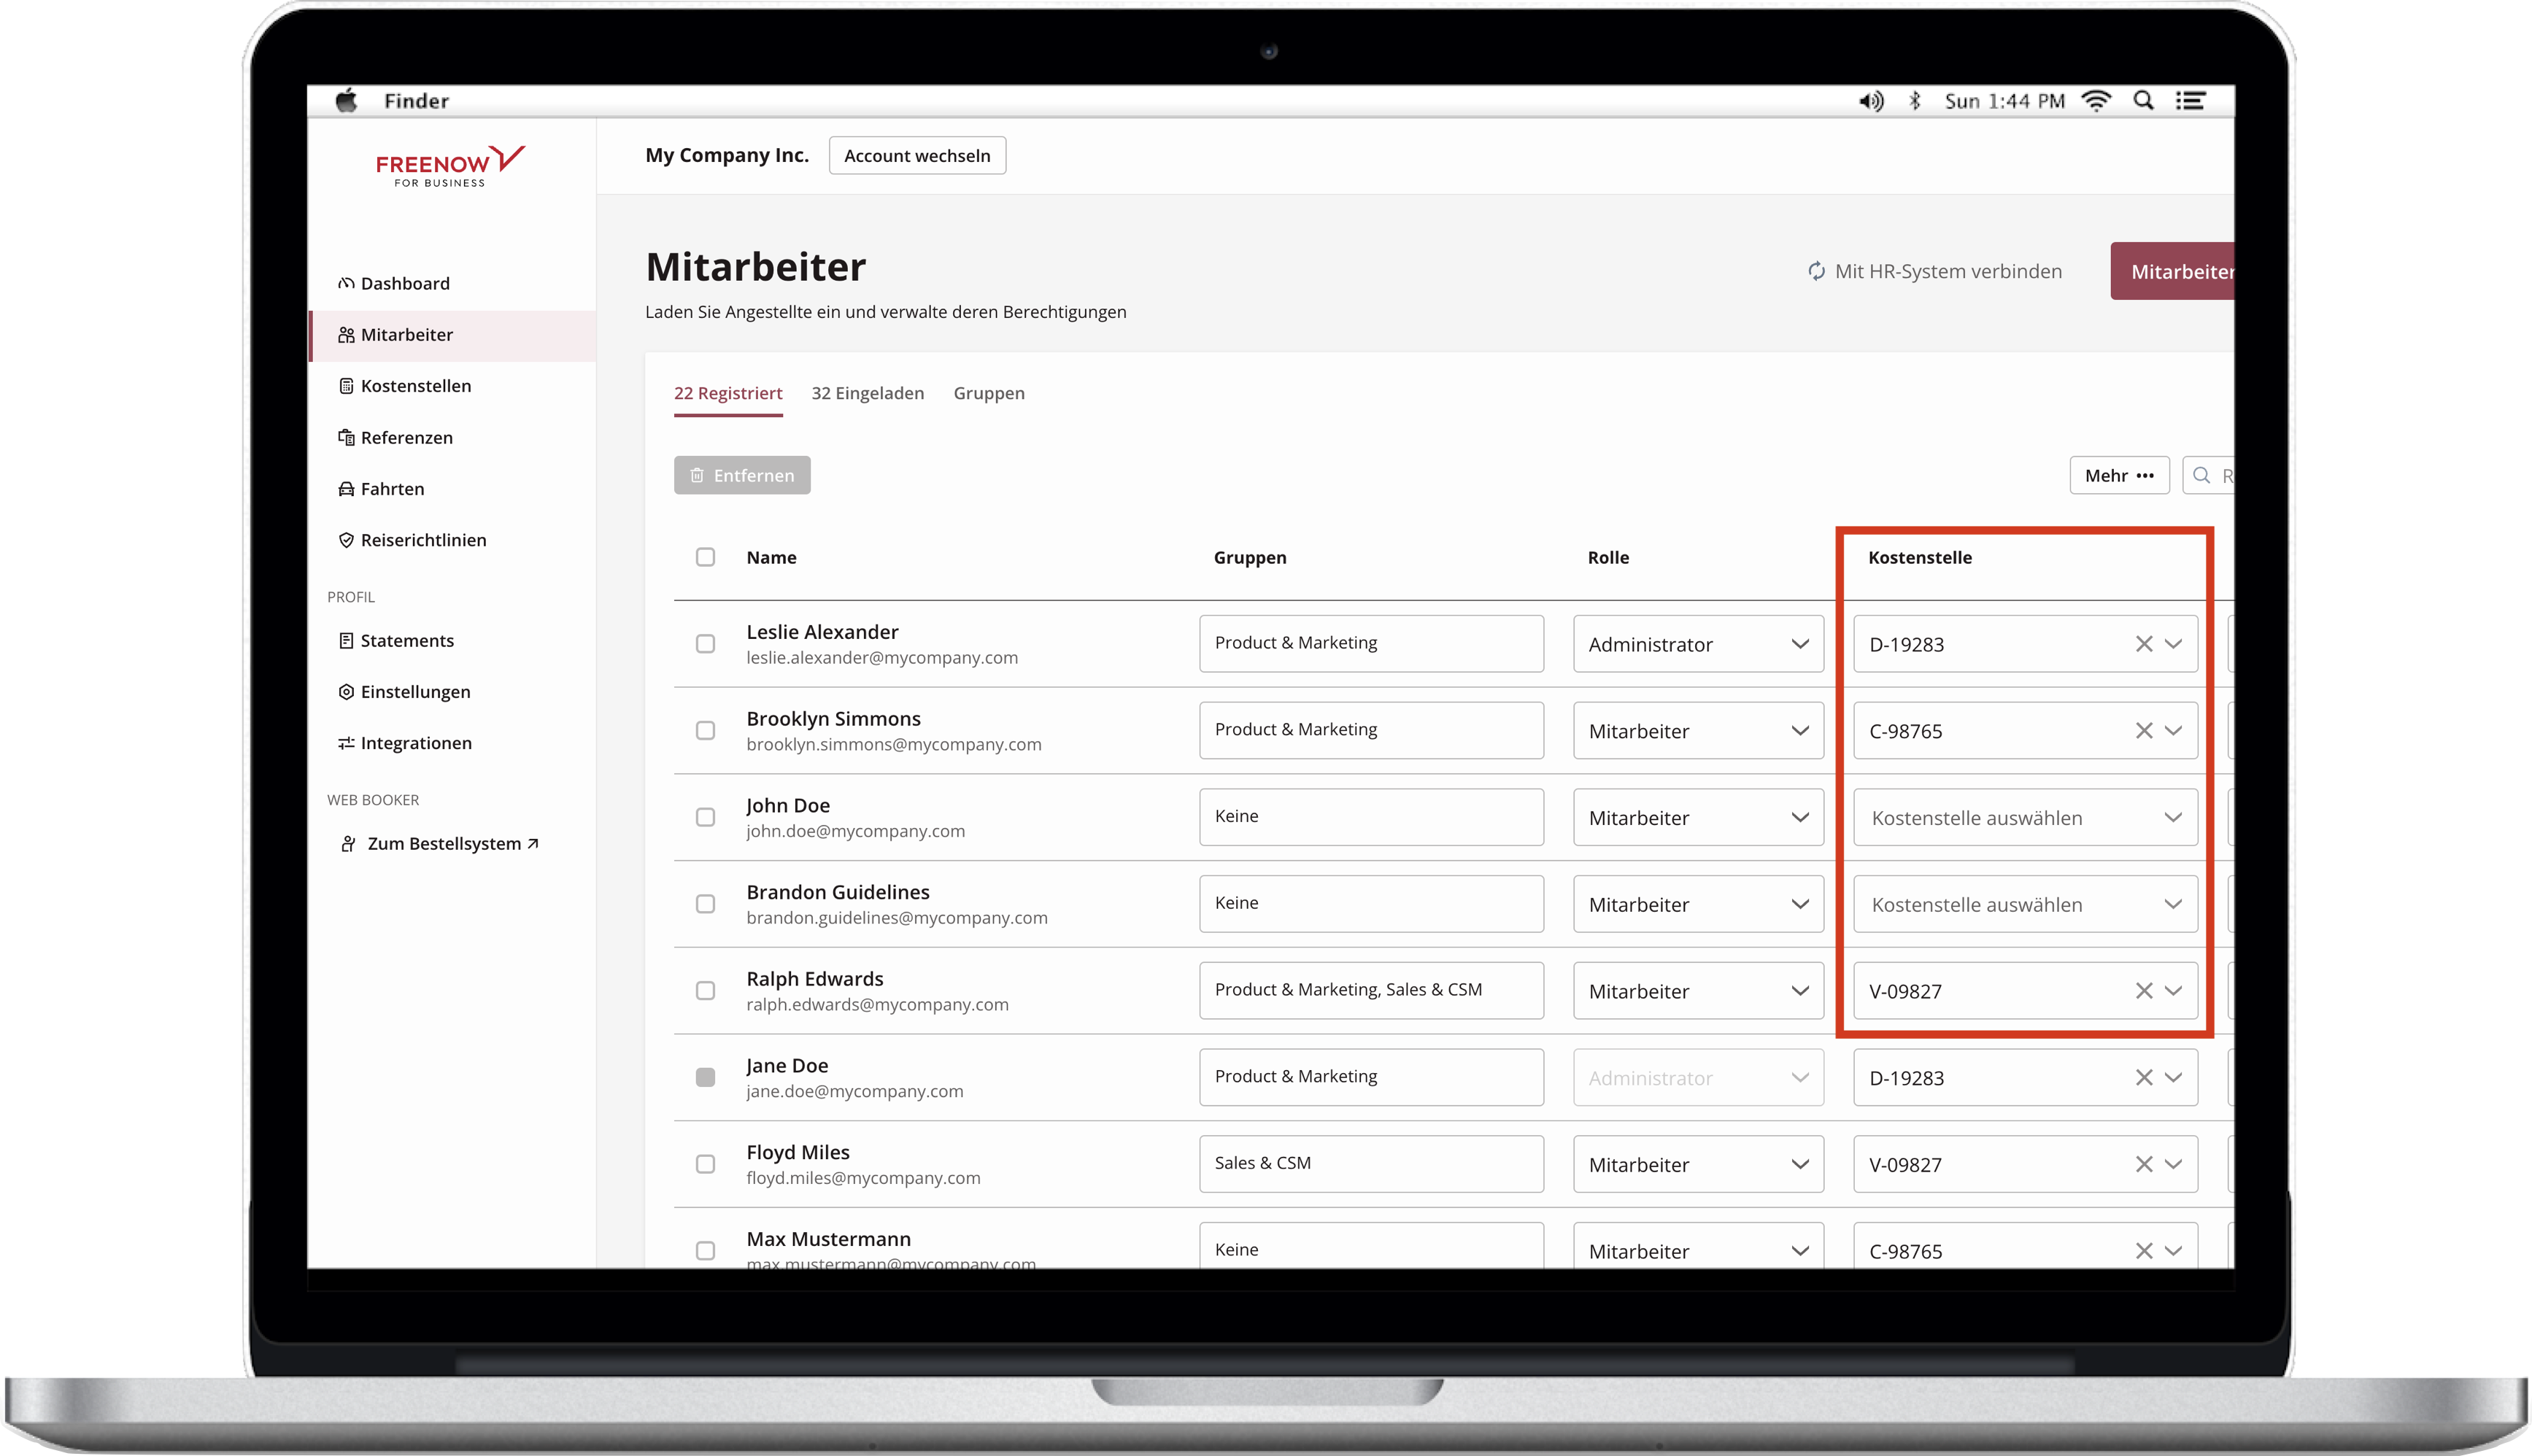The image size is (2532, 1456).
Task: Click the sync icon beside HR-System verbinden
Action: 1816,271
